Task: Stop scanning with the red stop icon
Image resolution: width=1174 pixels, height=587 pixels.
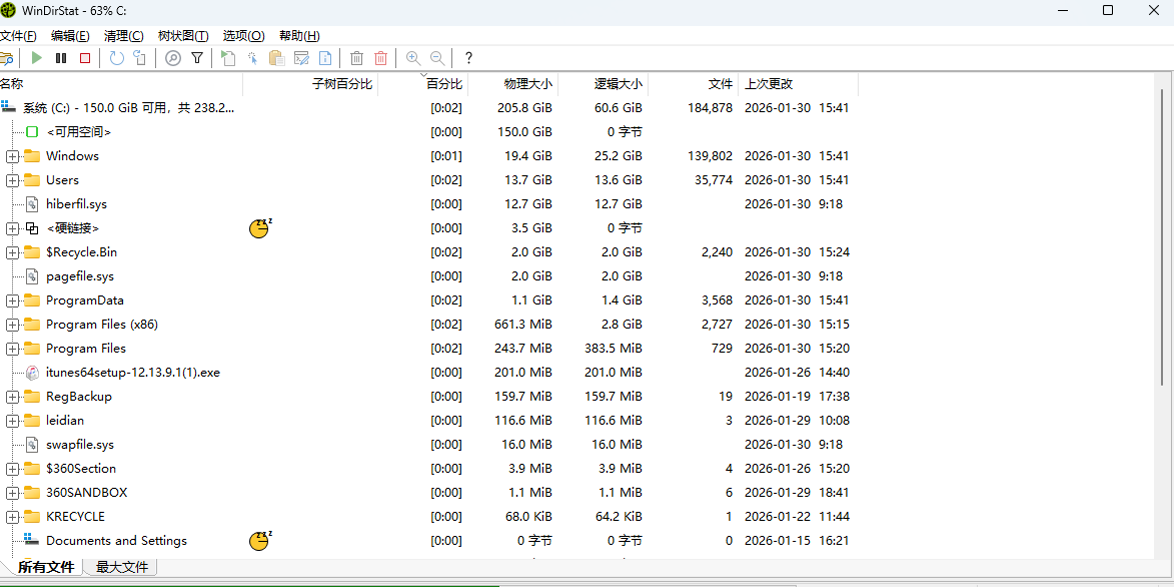Action: (84, 57)
